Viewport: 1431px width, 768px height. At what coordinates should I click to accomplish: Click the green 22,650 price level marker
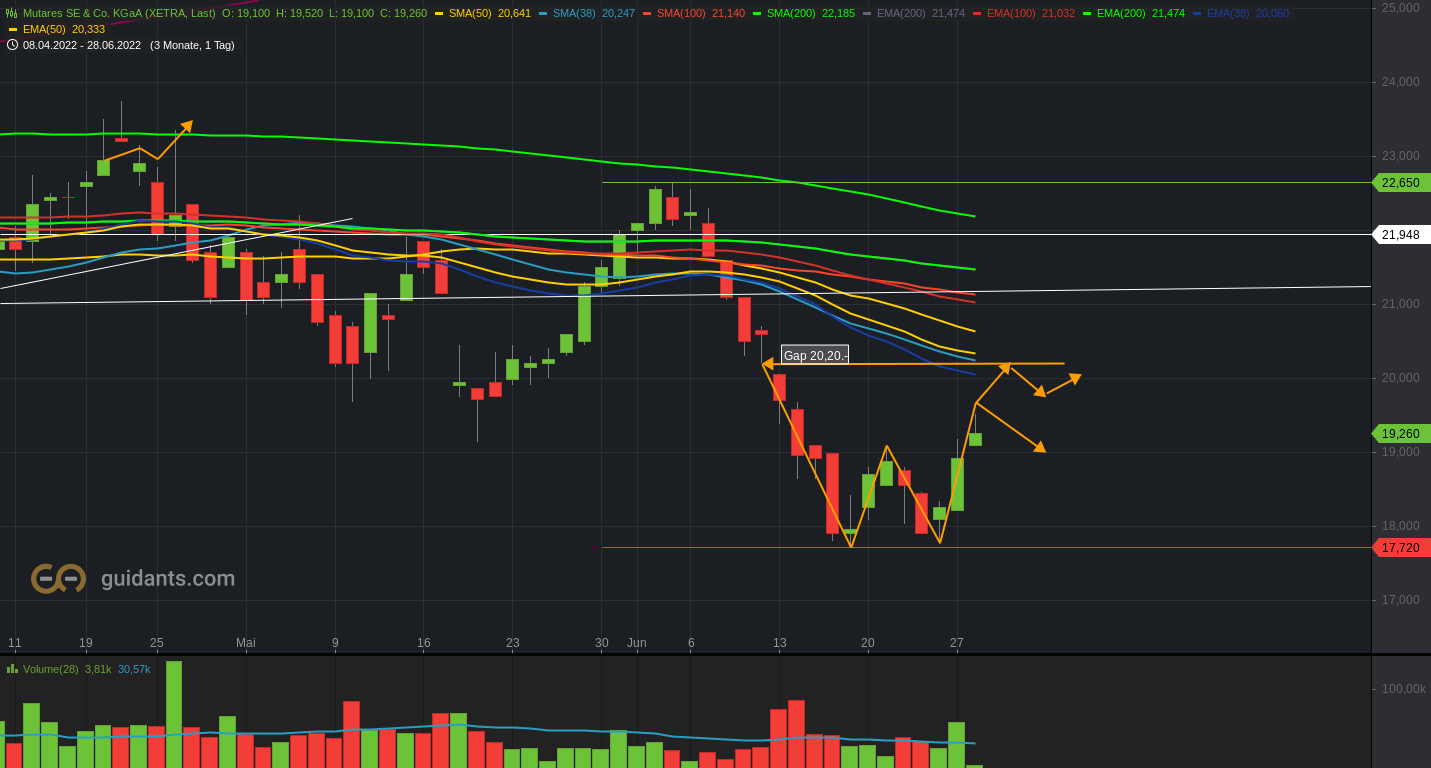[1400, 183]
